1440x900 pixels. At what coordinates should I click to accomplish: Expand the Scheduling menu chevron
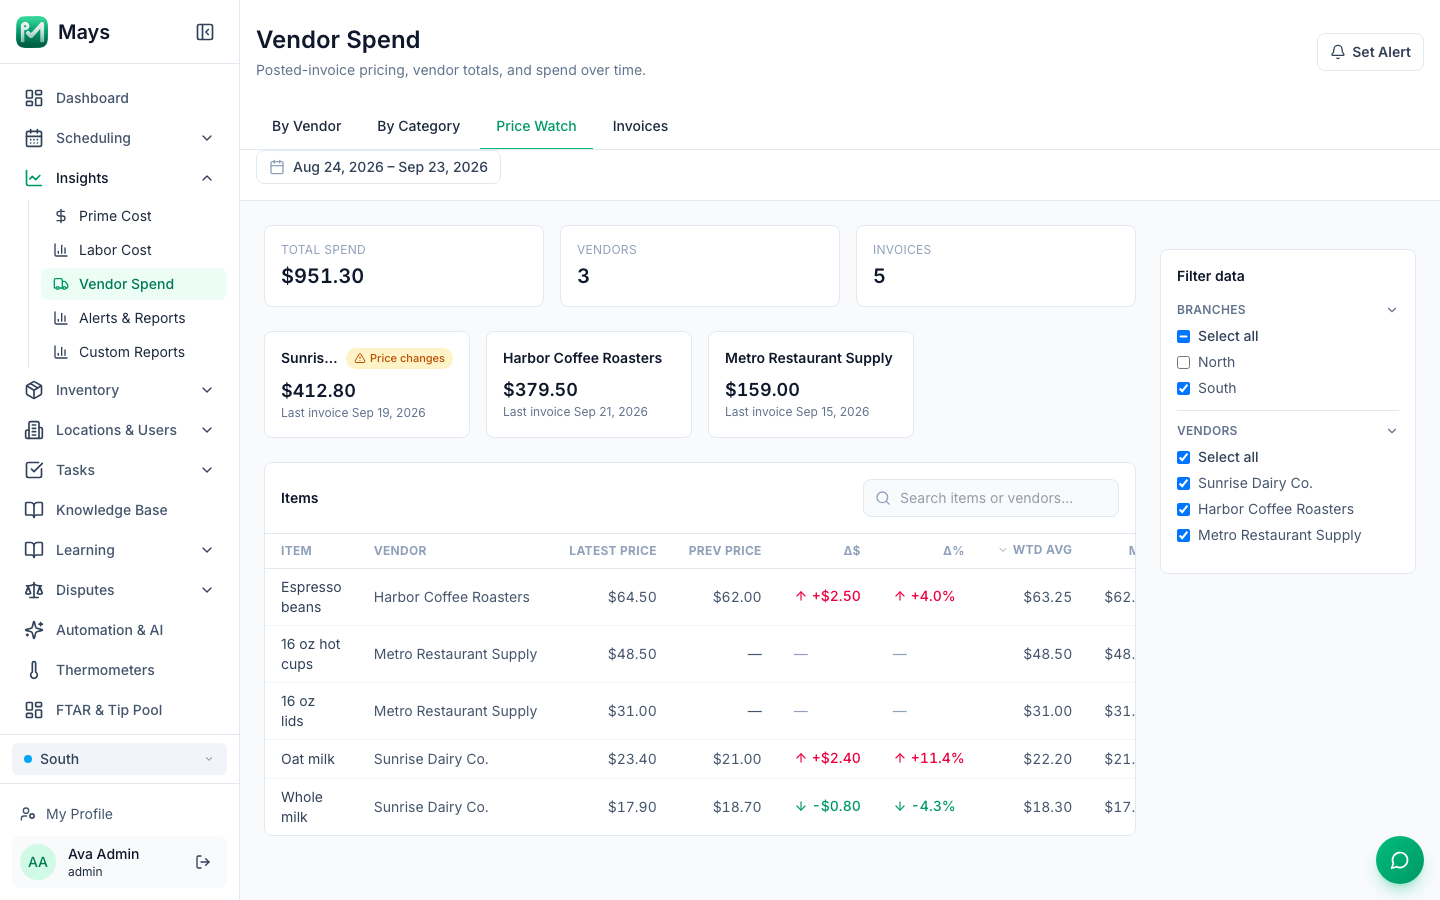pyautogui.click(x=207, y=138)
